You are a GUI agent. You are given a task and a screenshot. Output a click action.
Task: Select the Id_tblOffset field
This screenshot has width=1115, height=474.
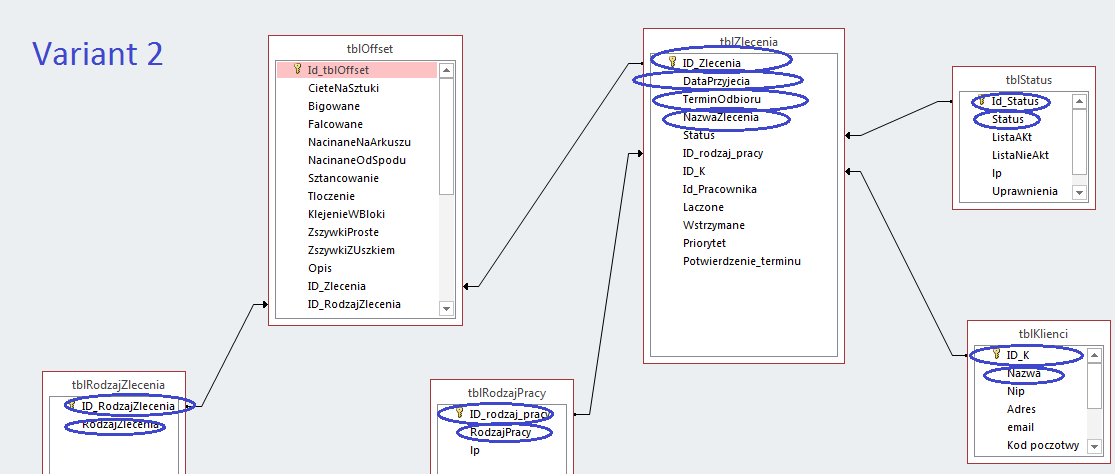[357, 70]
